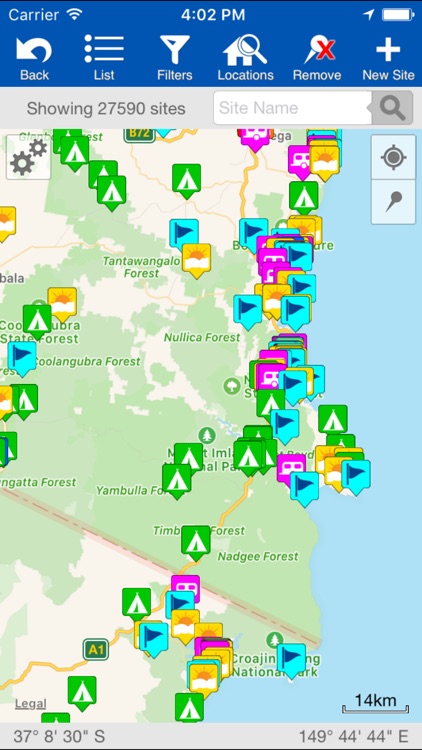Select tent marker above Tantawangalo Forest
422x750 pixels.
(x=186, y=181)
